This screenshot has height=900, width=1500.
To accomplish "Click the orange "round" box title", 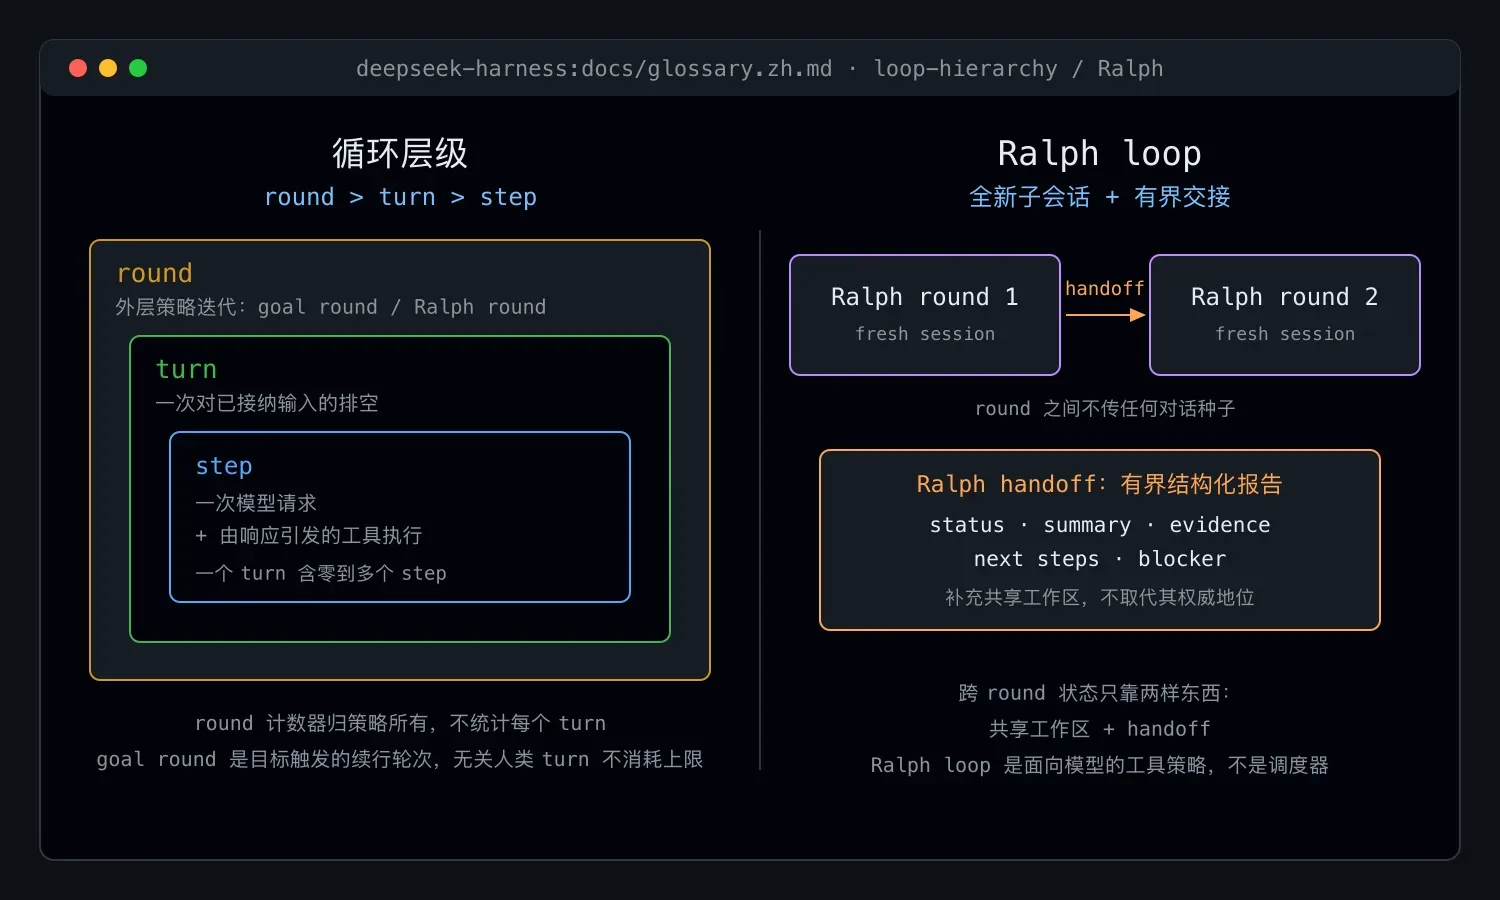I will point(155,273).
